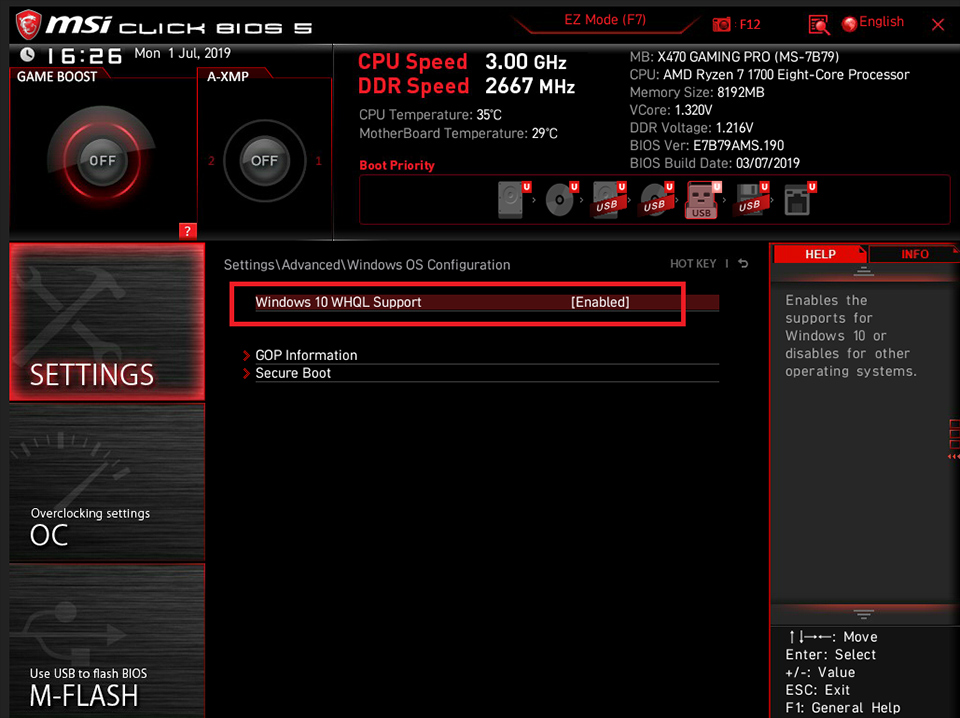This screenshot has width=960, height=718.
Task: Click the F1: General Help hint
Action: tap(842, 708)
